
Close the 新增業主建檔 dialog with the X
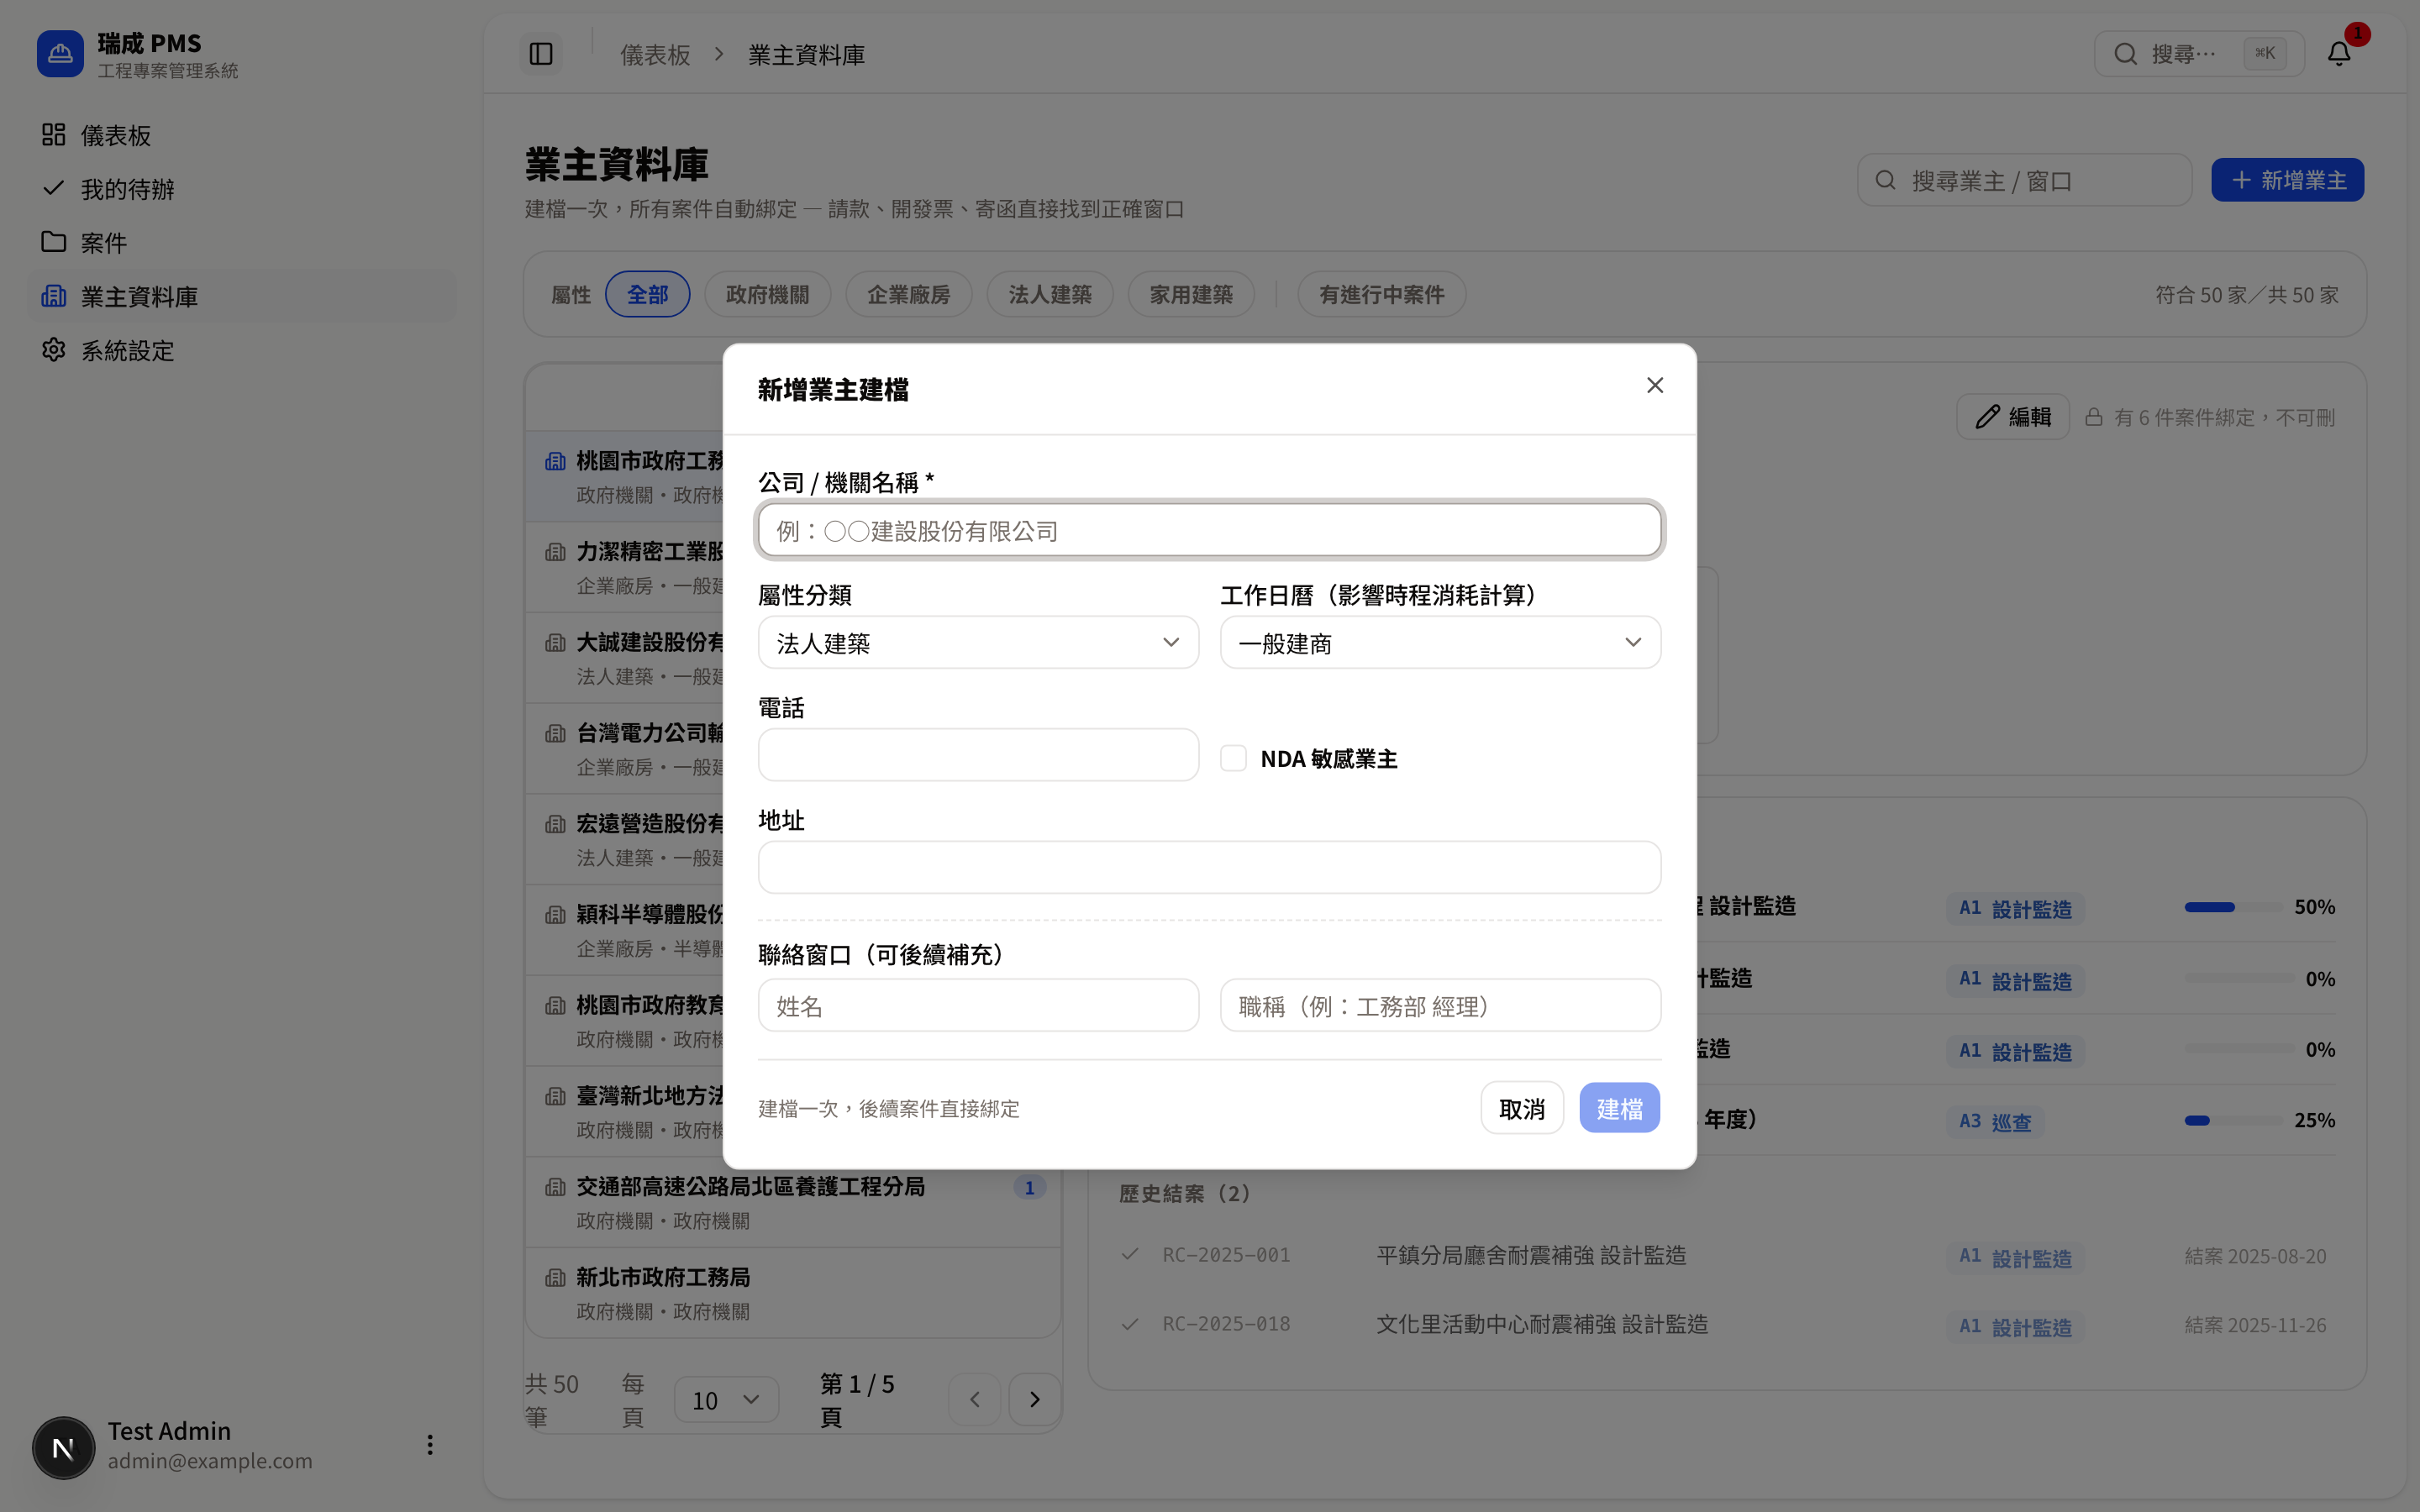coord(1655,386)
